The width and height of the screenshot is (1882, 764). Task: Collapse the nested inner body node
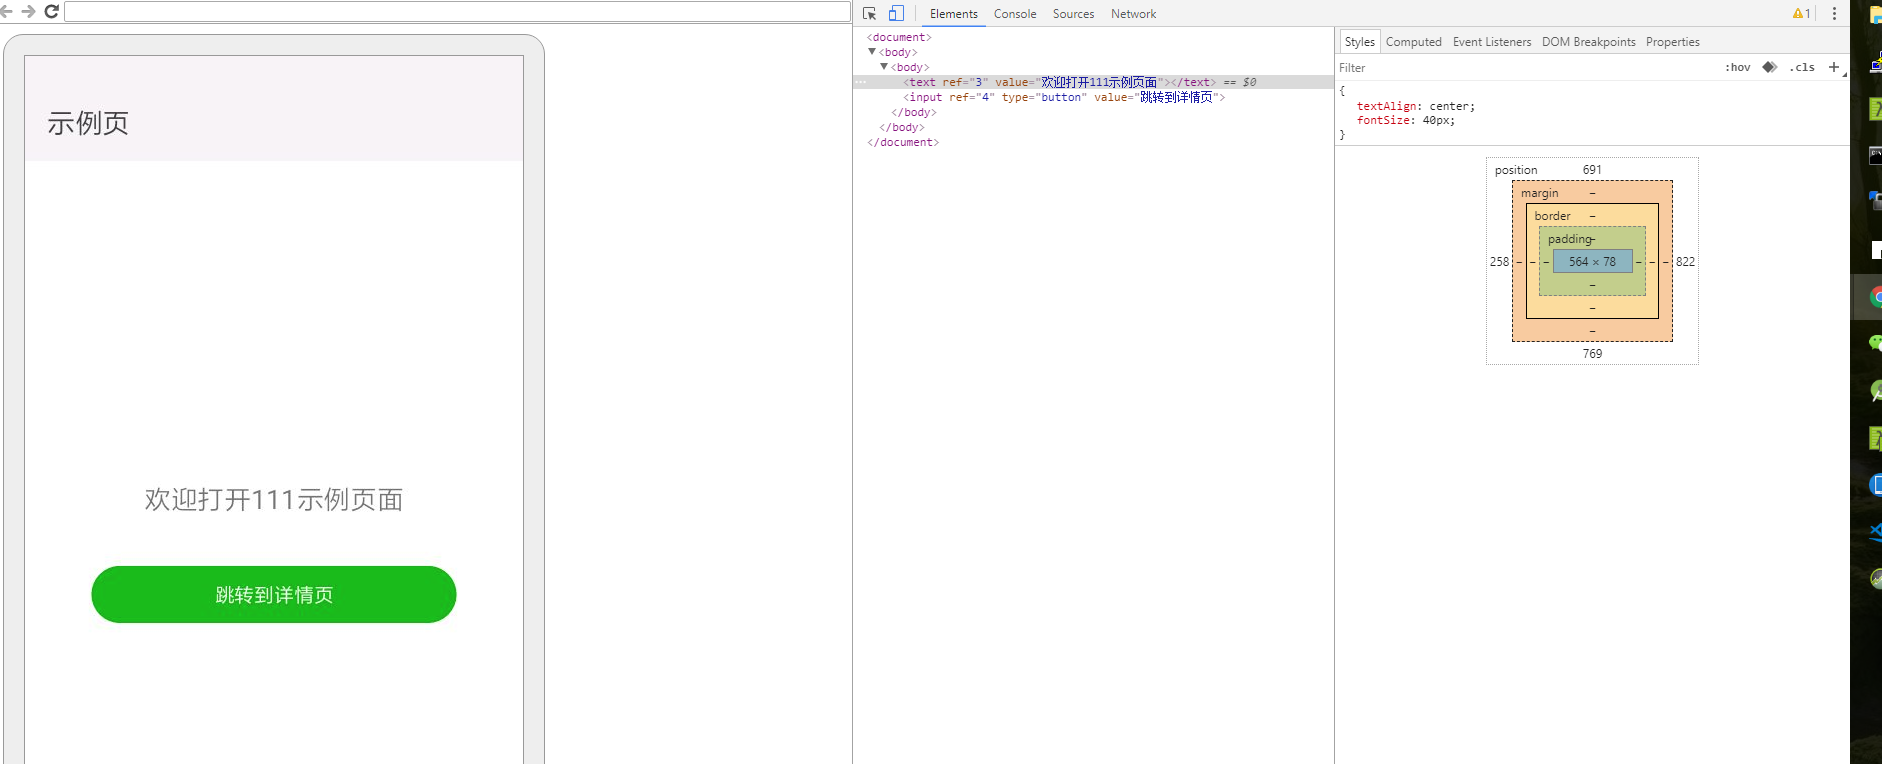pos(884,67)
